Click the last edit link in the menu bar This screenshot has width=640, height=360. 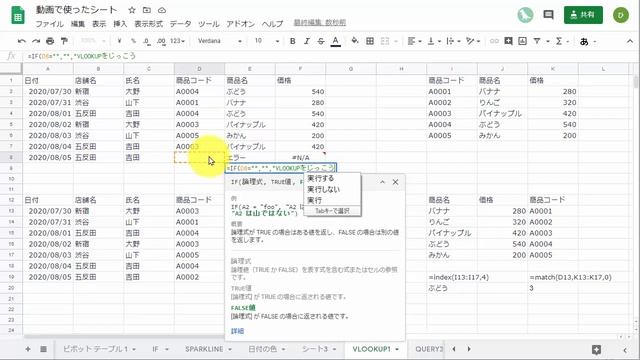[x=320, y=23]
